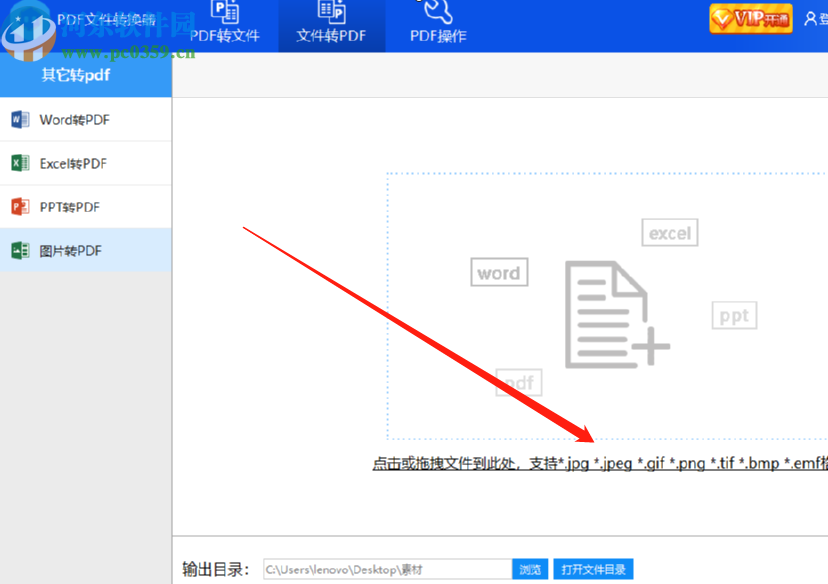Click the output directory path input field
Viewport: 828px width, 584px height.
pos(385,568)
